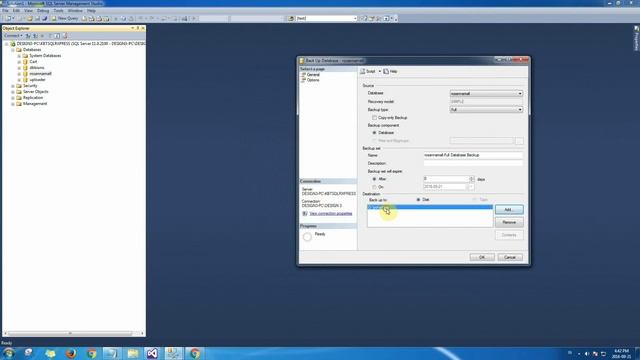Image resolution: width=640 pixels, height=360 pixels.
Task: Open the database selector combo in toolbar
Action: click(x=327, y=18)
